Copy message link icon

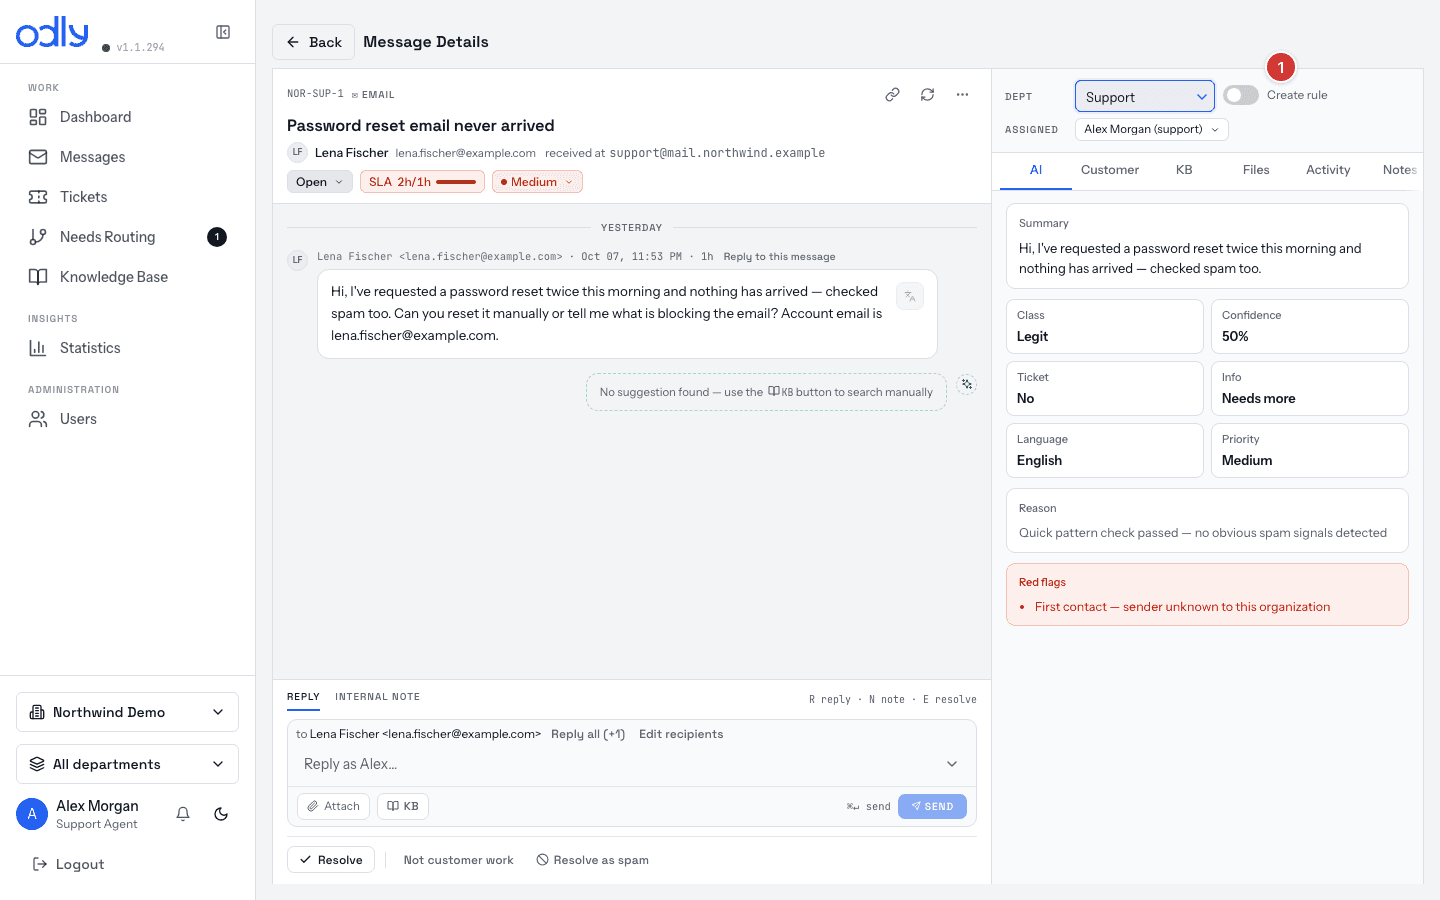893,95
